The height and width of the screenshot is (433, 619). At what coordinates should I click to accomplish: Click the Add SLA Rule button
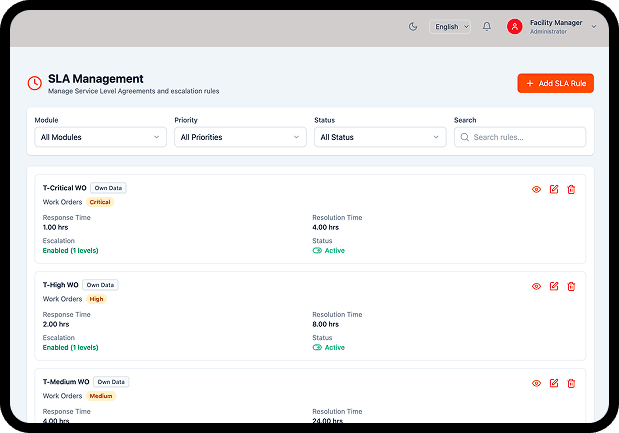tap(555, 83)
